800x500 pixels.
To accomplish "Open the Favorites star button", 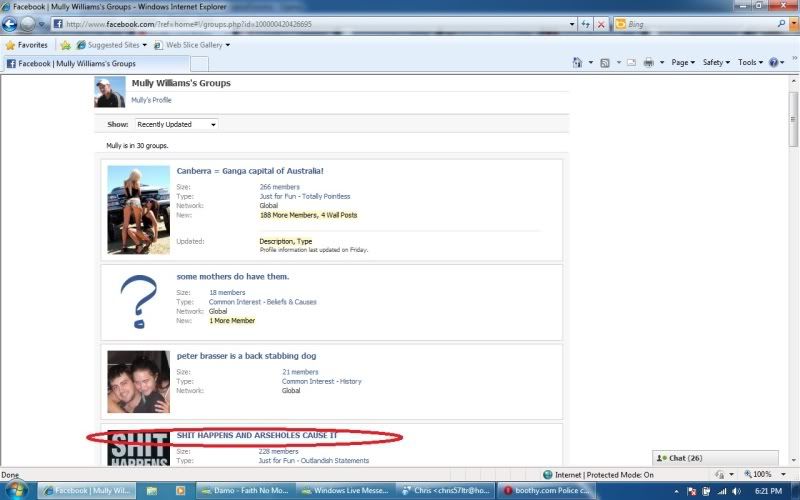I will [26, 45].
